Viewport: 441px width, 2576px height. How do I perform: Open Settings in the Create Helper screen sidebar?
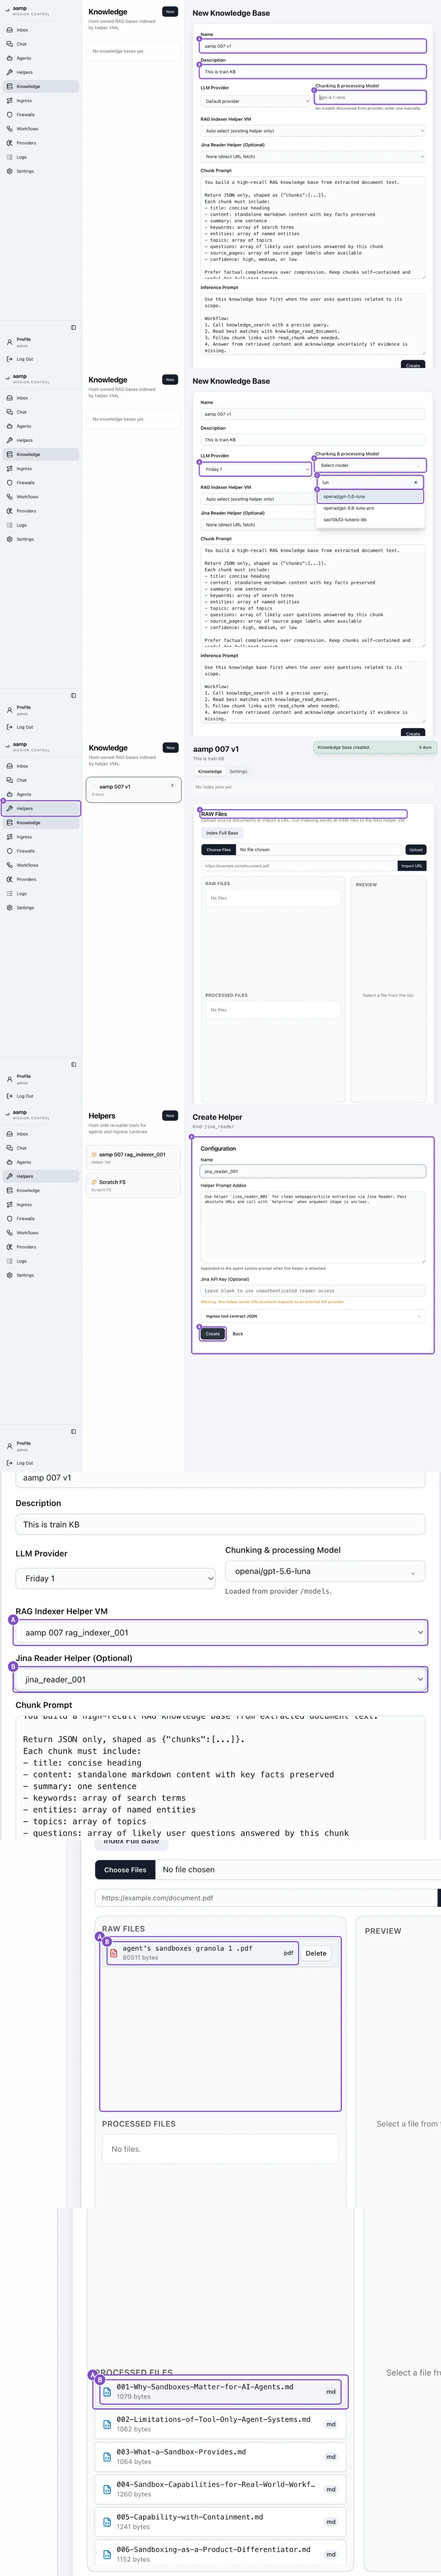click(40, 1275)
